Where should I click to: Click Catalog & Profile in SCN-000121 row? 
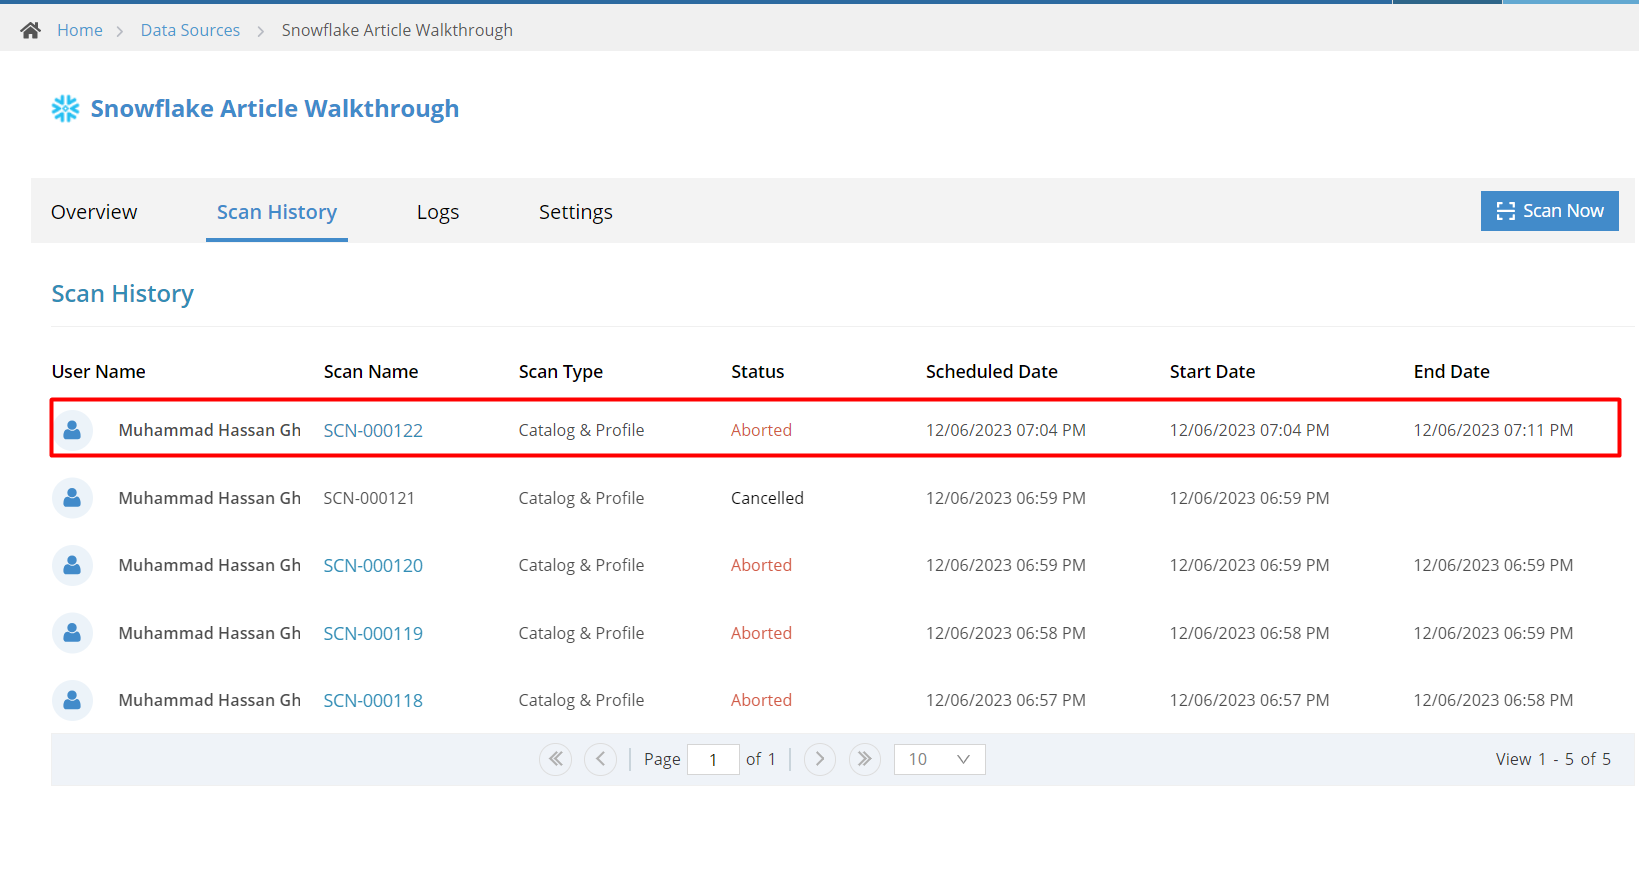581,498
